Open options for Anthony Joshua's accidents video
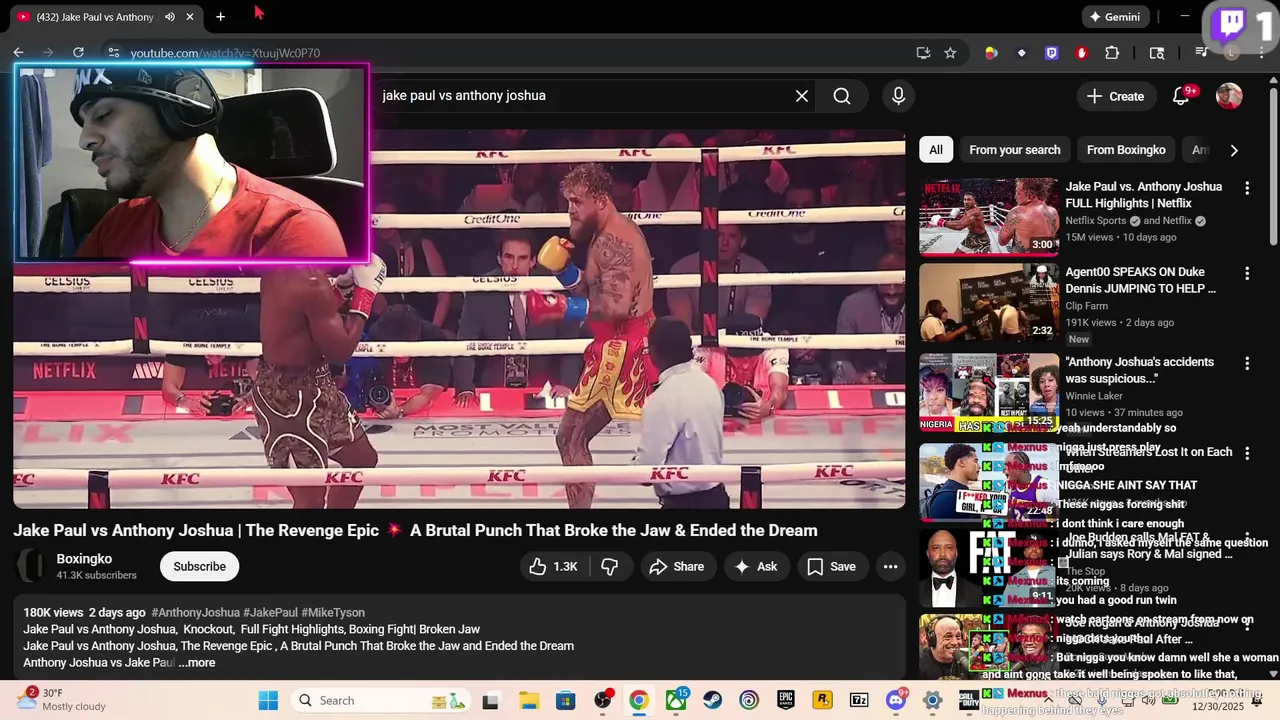This screenshot has width=1280, height=720. pos(1247,363)
